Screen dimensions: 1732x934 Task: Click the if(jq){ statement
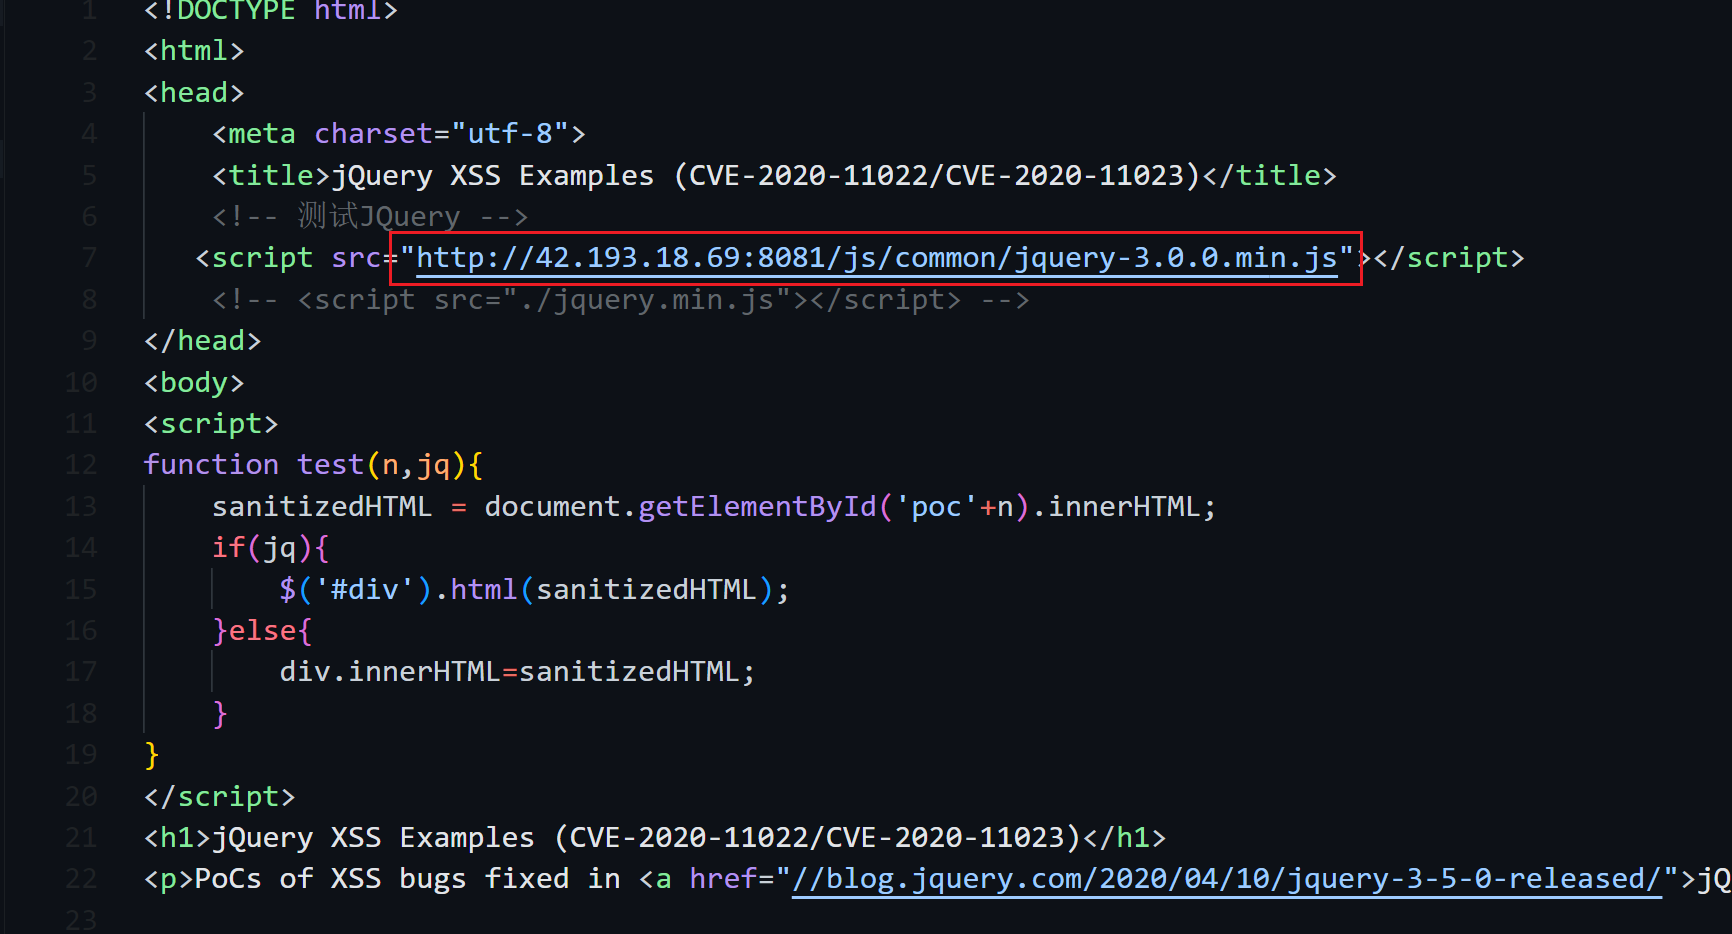pyautogui.click(x=271, y=548)
